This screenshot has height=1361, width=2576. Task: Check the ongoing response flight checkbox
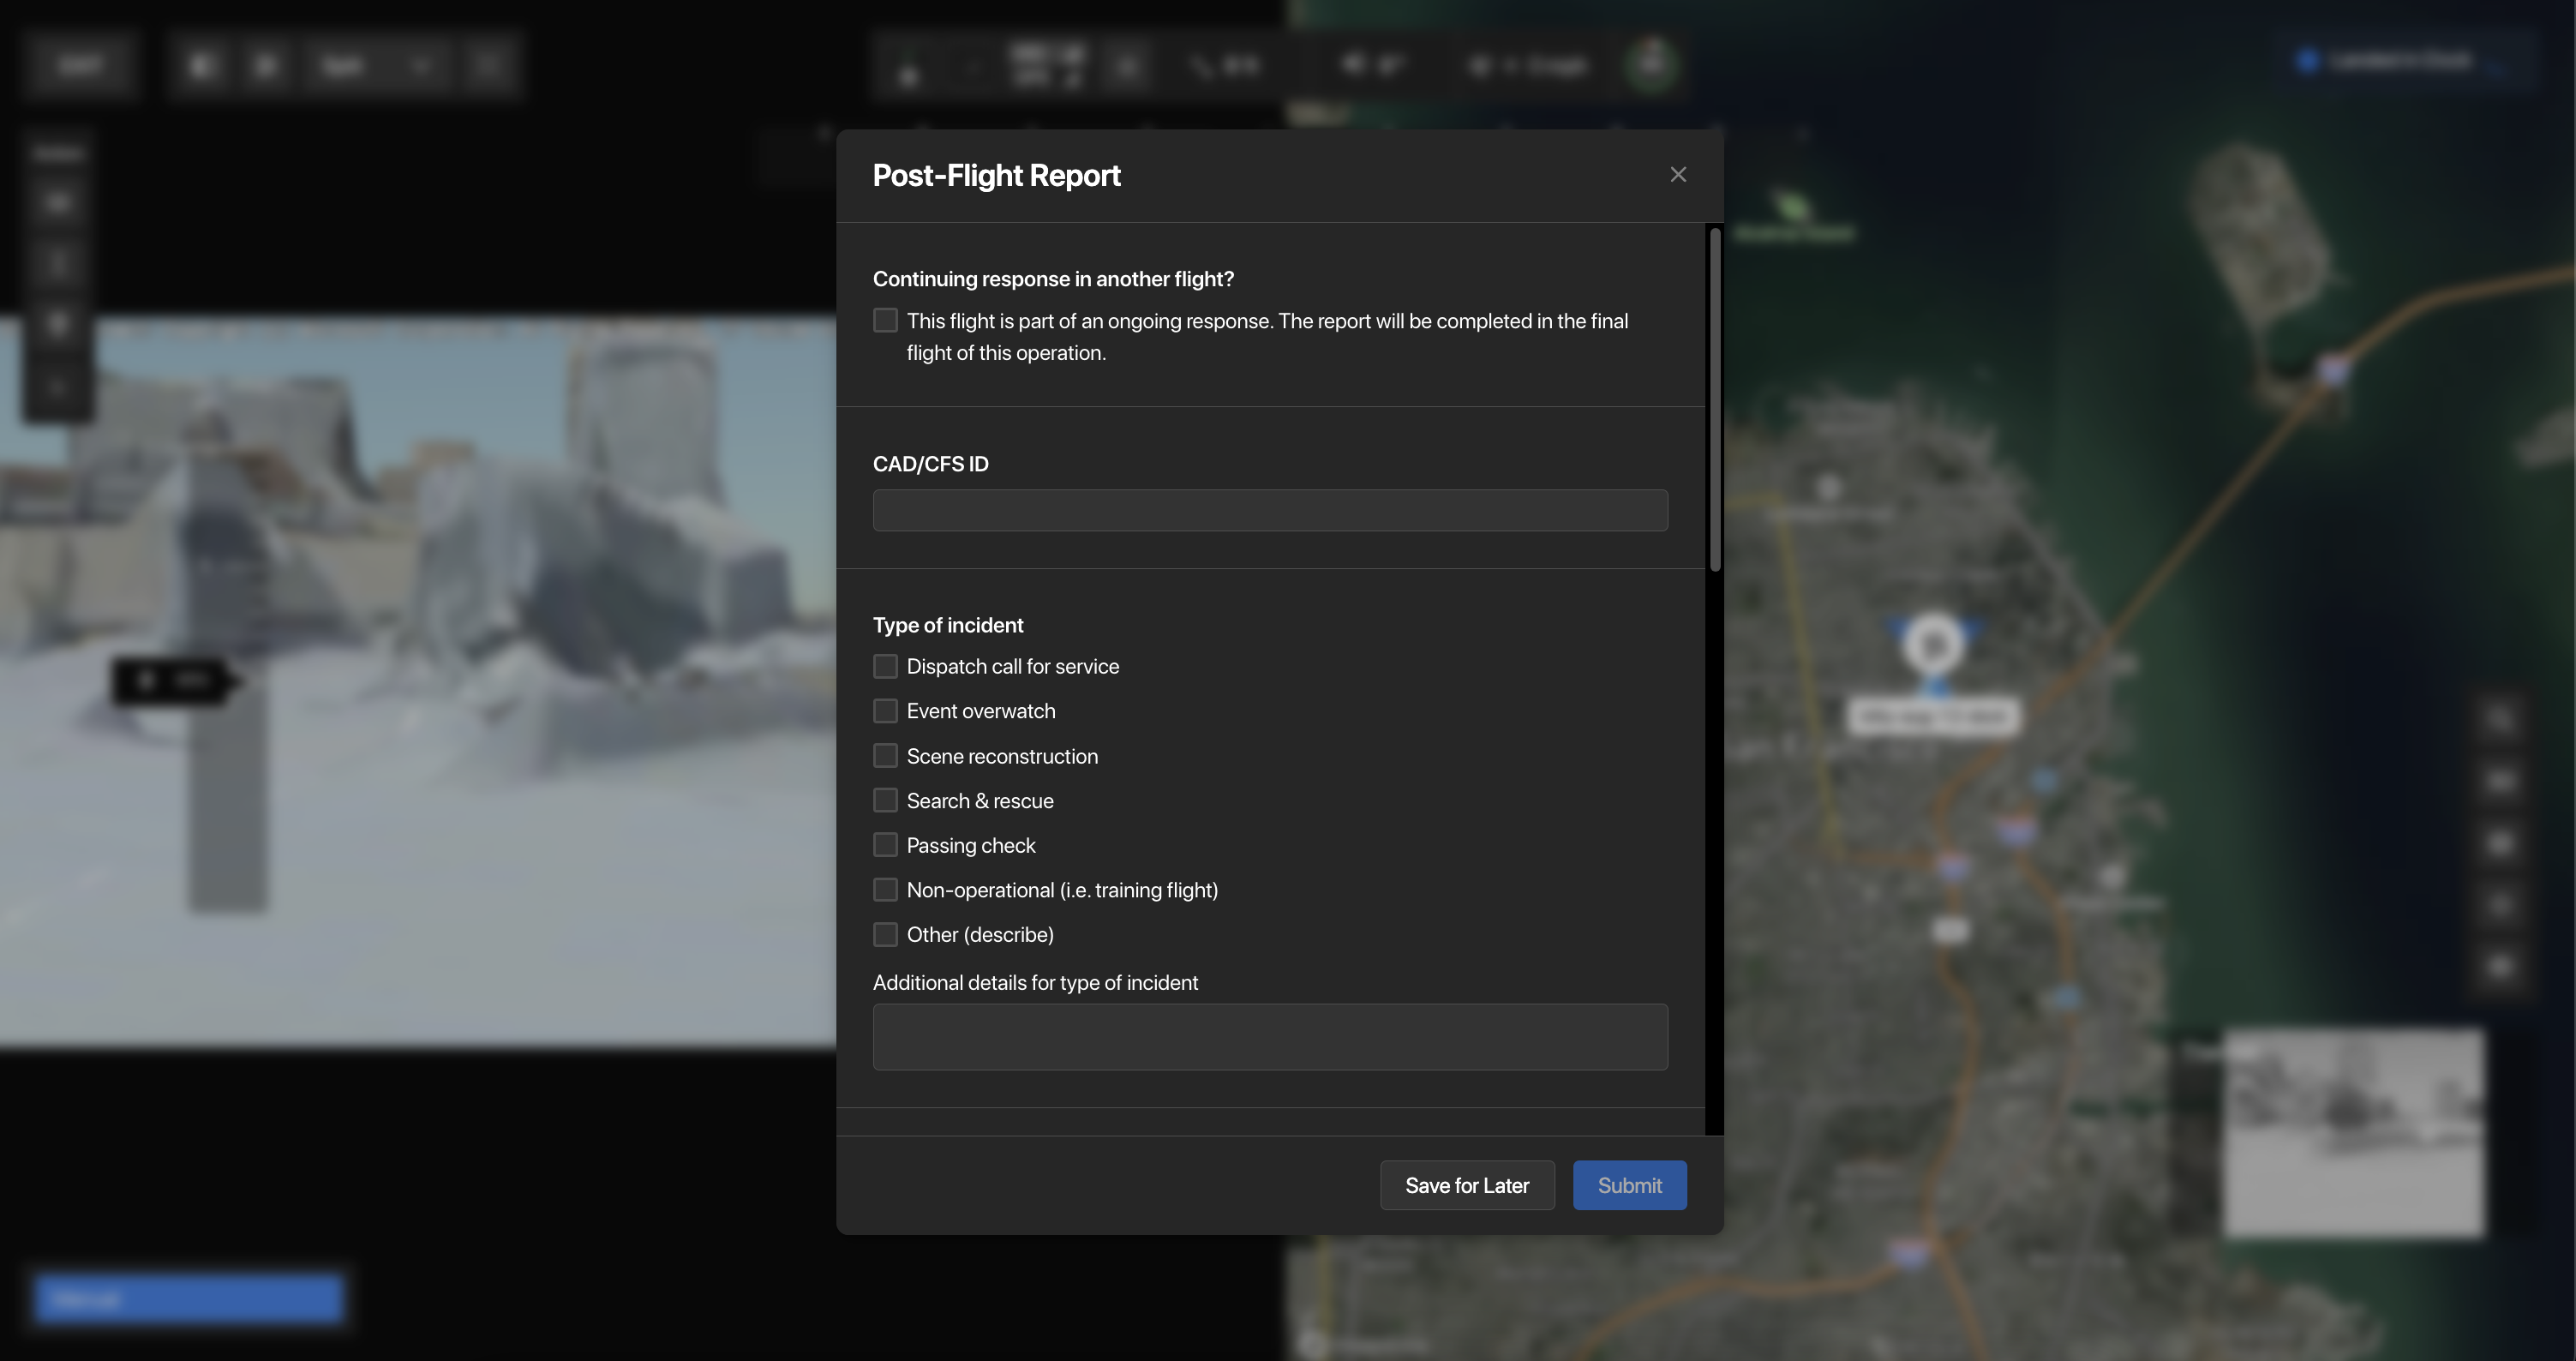pos(885,320)
